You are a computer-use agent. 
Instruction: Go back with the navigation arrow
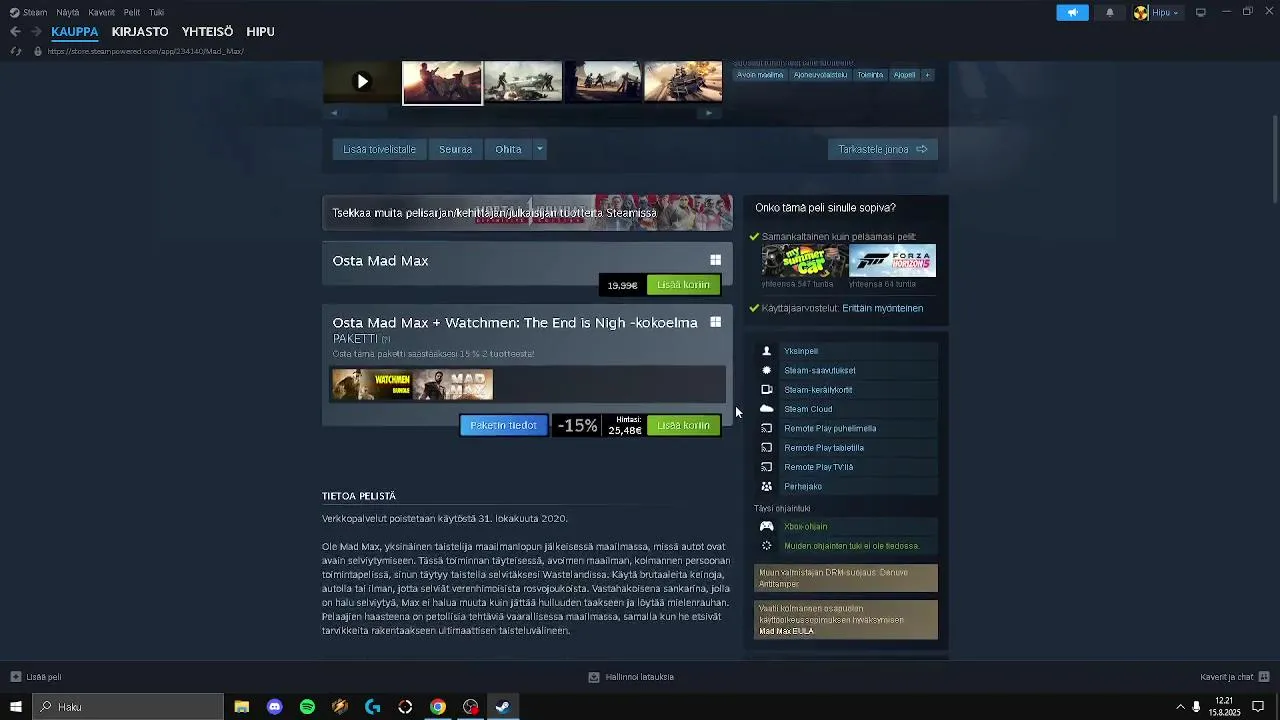coord(15,32)
